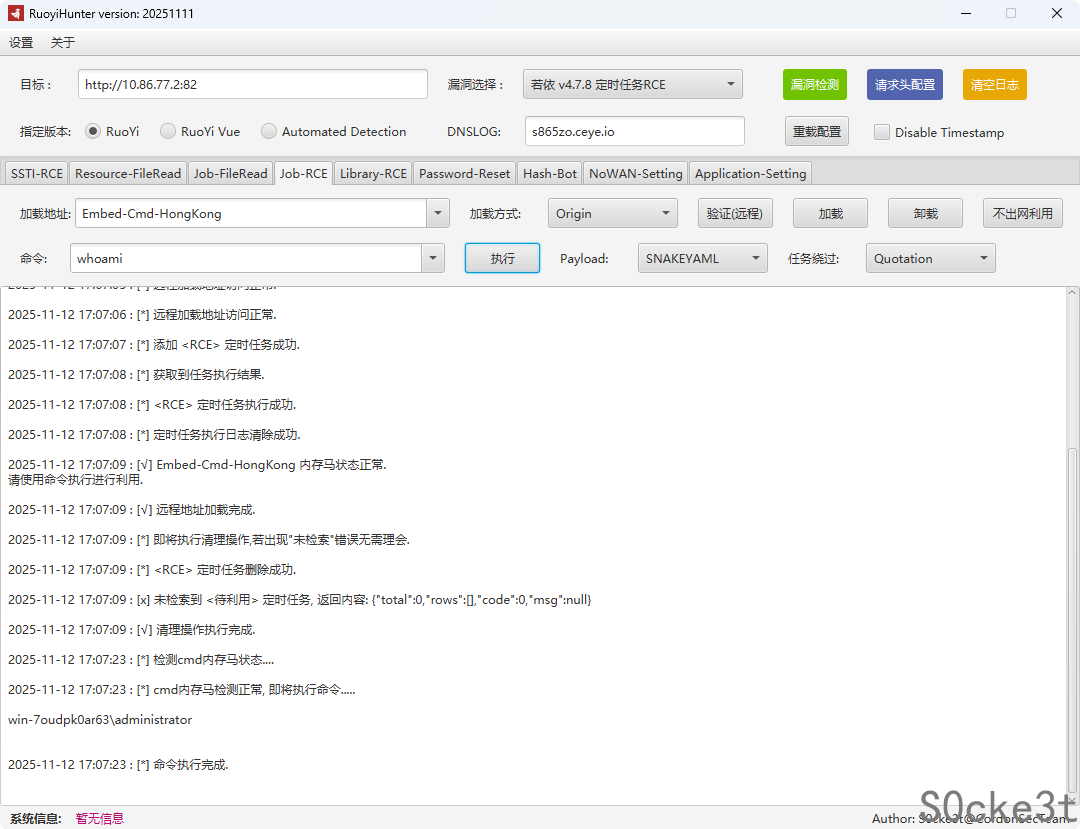1080x829 pixels.
Task: Maximize the RuoyiHunter window
Action: point(1010,14)
